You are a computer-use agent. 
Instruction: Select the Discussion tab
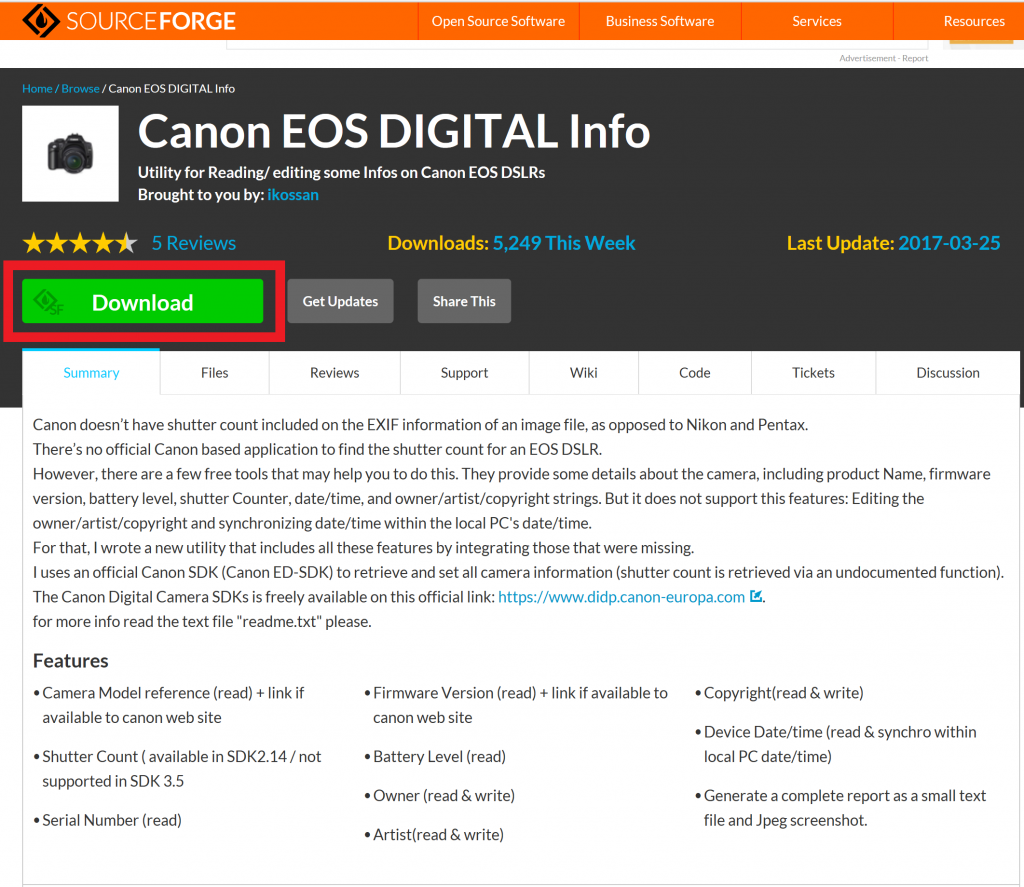(x=947, y=372)
